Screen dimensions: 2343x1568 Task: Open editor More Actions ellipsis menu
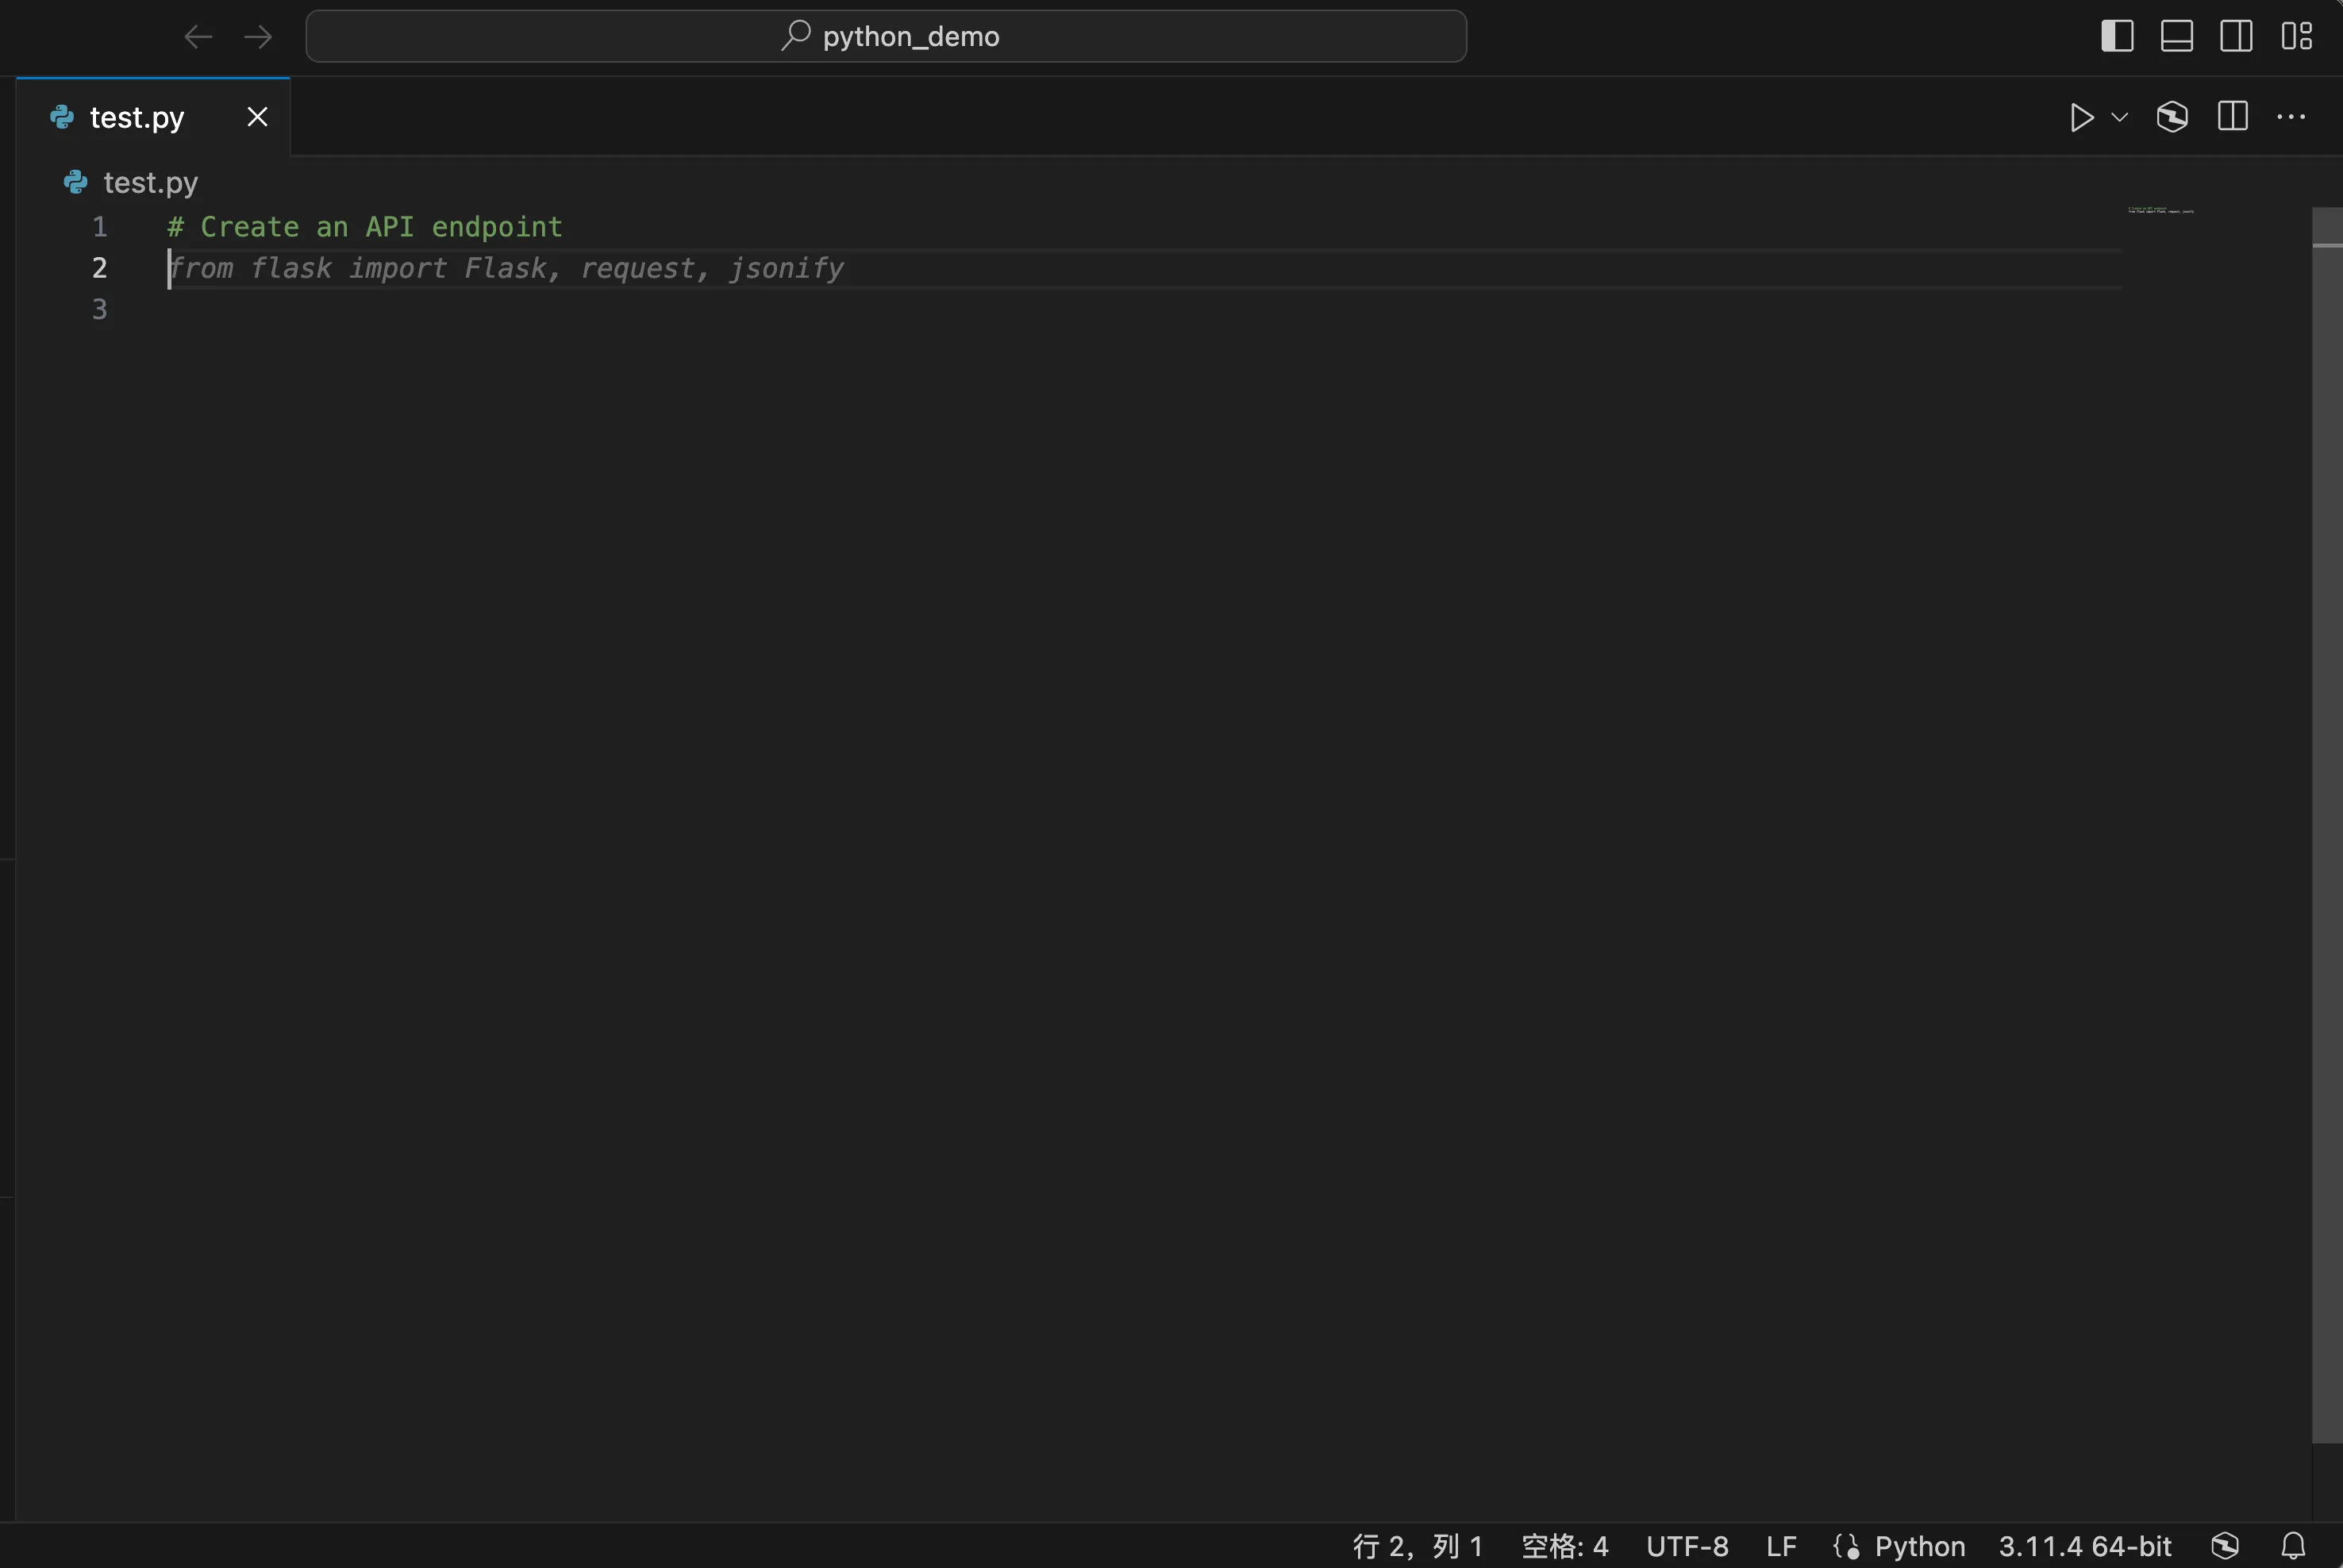coord(2291,117)
